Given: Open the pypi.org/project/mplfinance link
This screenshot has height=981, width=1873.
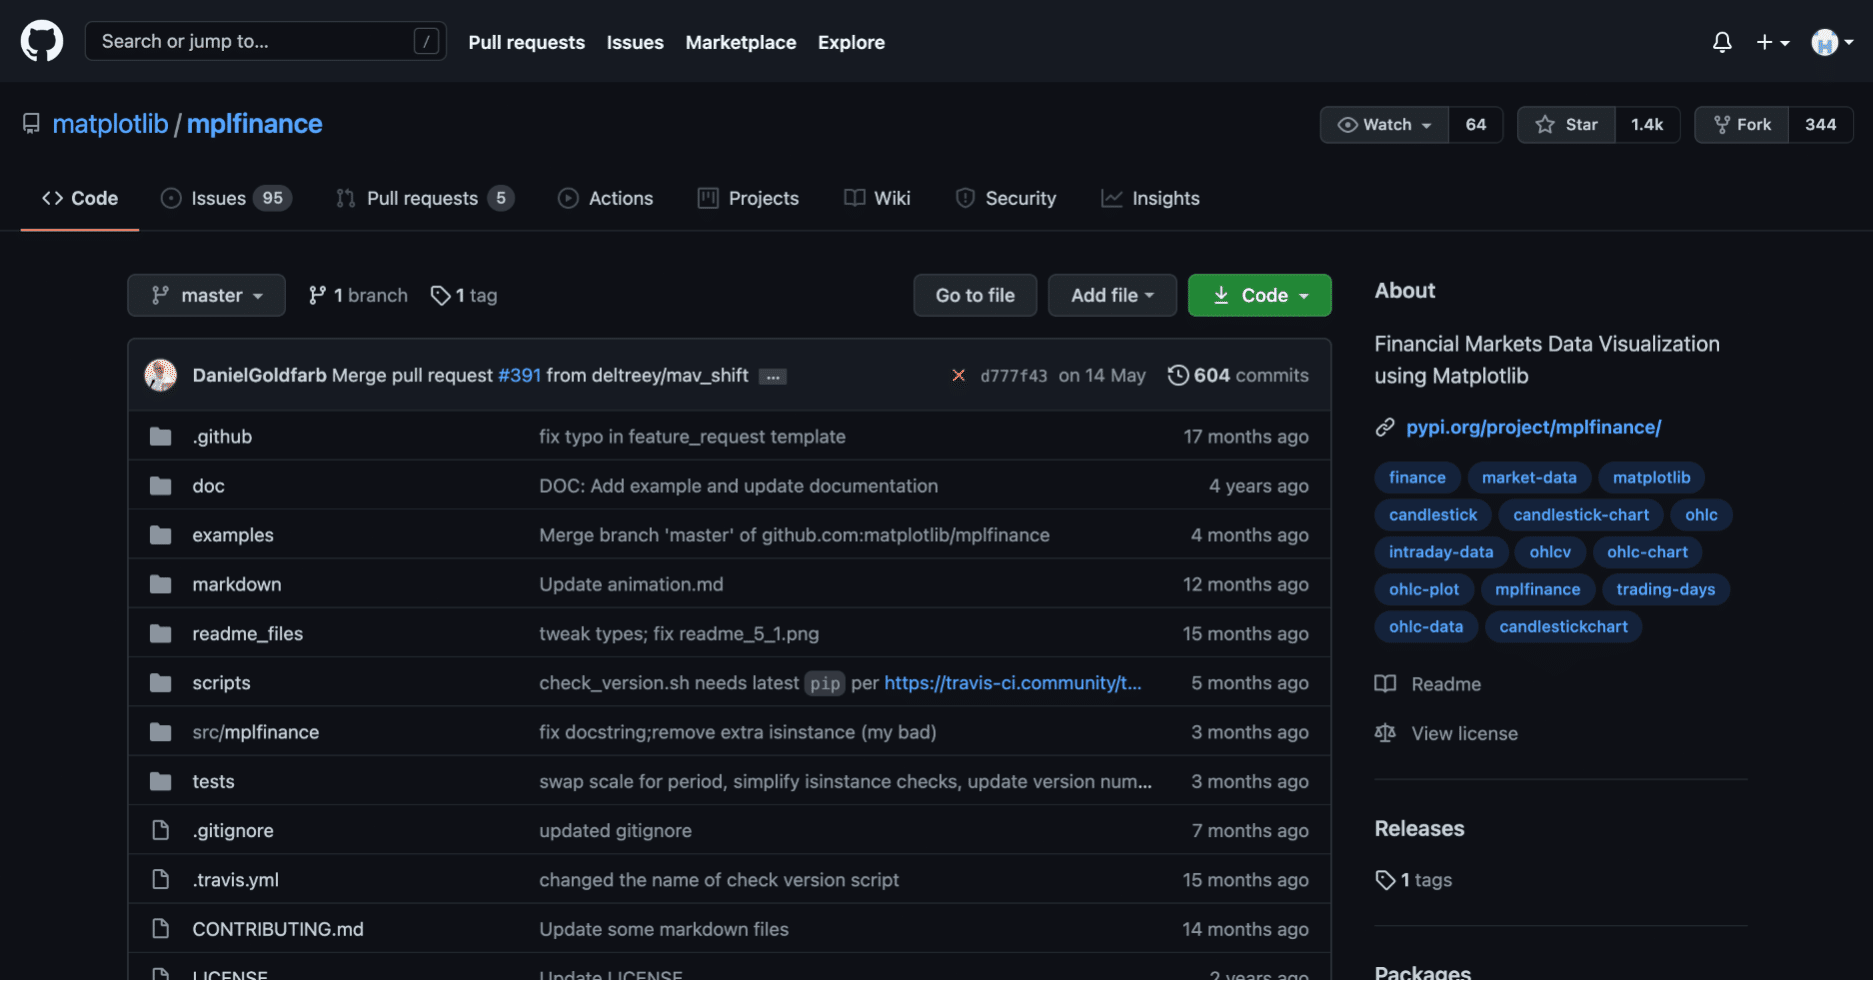Looking at the screenshot, I should 1535,427.
